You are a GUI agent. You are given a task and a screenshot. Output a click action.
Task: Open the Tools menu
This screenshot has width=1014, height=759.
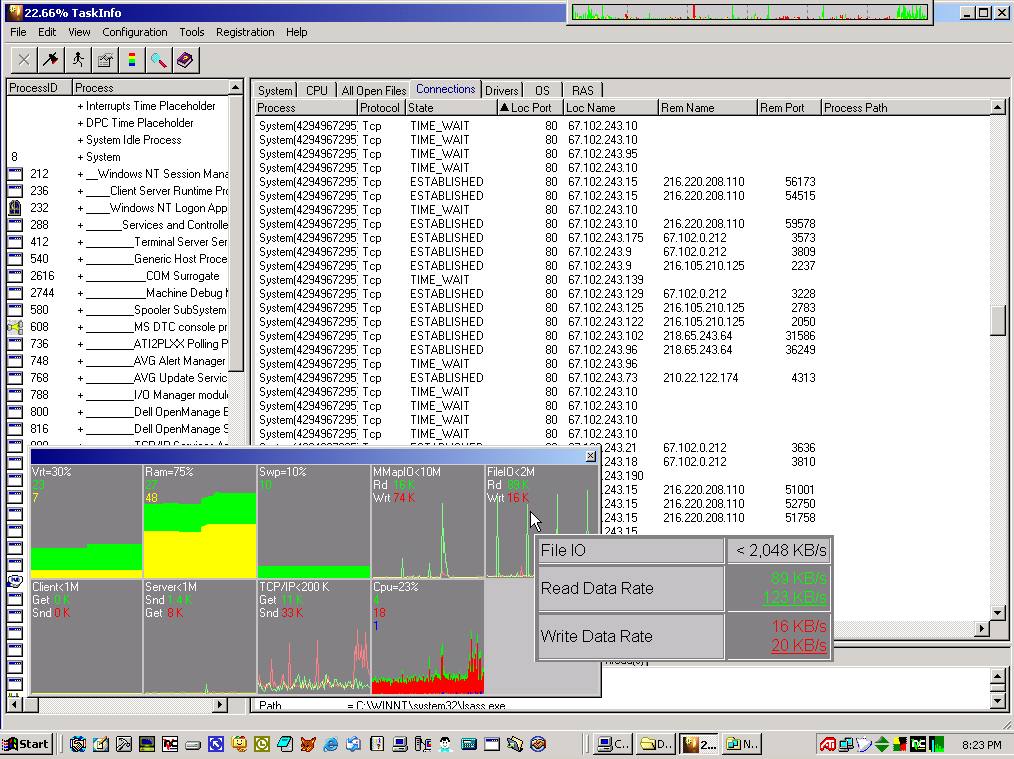[191, 32]
